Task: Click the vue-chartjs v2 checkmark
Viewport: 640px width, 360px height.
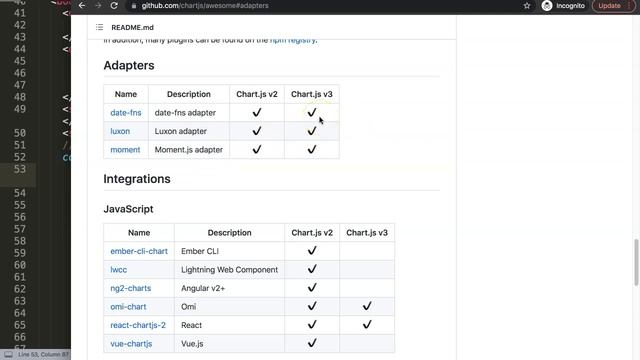Action: point(312,343)
